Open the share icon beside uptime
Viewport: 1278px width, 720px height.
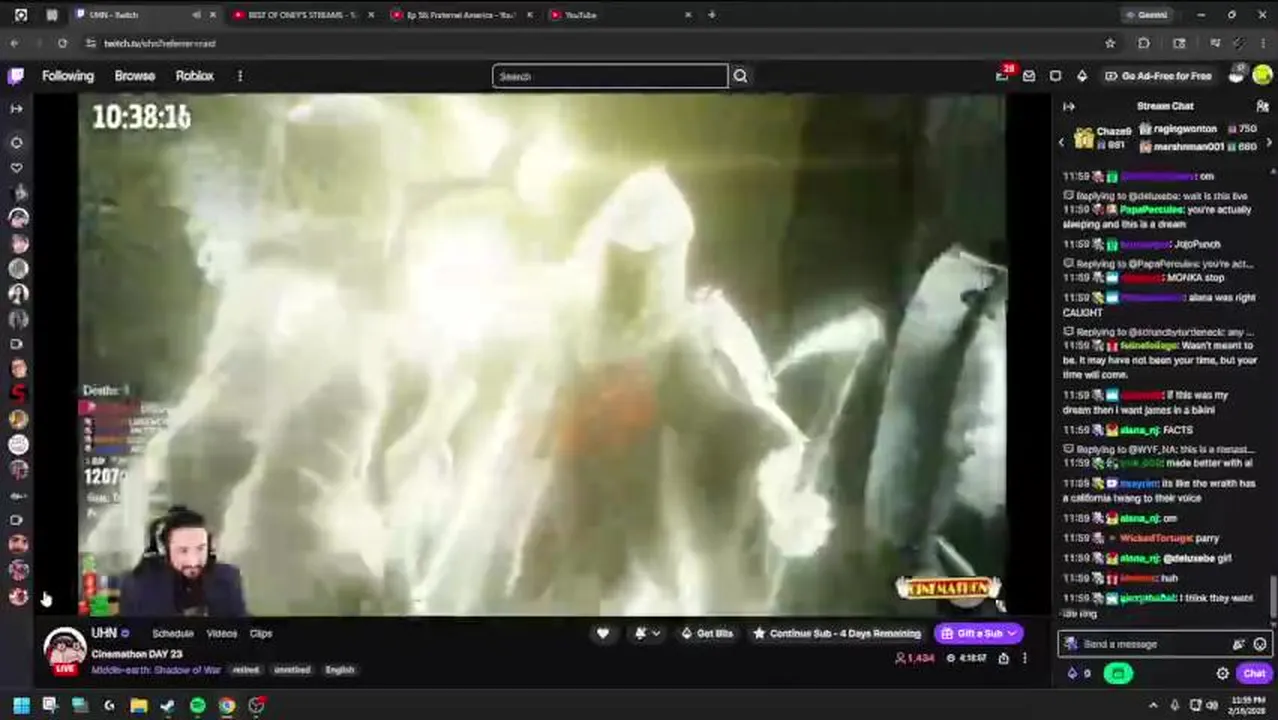click(1004, 658)
